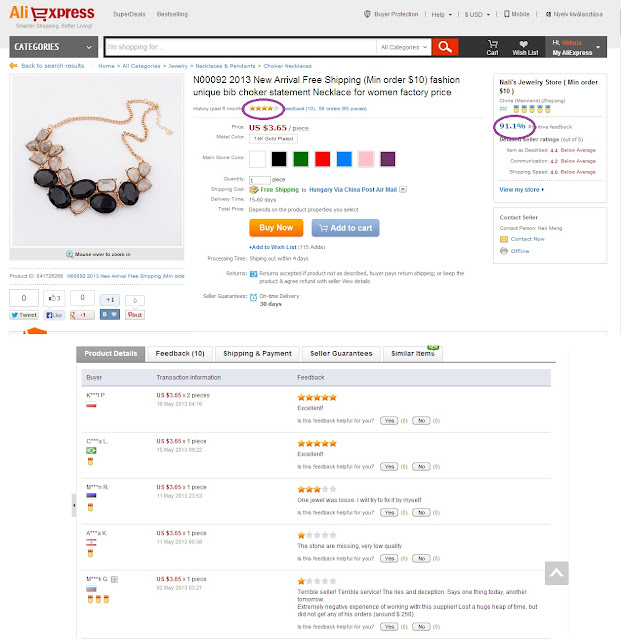Open the shipping method dropdown for China Post Air Mail
The image size is (621, 640).
point(403,189)
